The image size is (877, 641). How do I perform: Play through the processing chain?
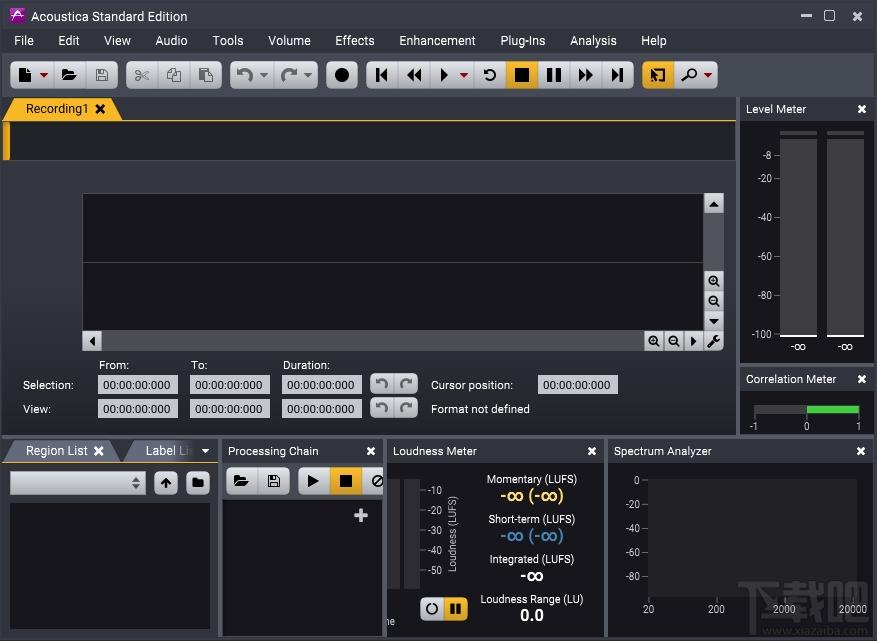(313, 481)
